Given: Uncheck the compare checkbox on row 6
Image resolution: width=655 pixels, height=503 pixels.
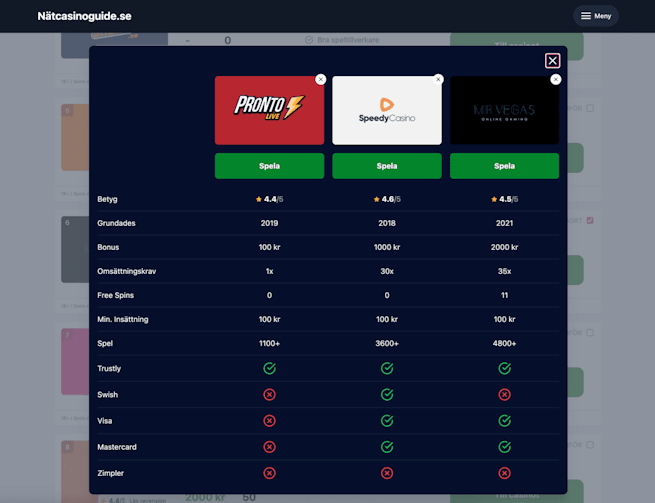Looking at the screenshot, I should pyautogui.click(x=590, y=220).
